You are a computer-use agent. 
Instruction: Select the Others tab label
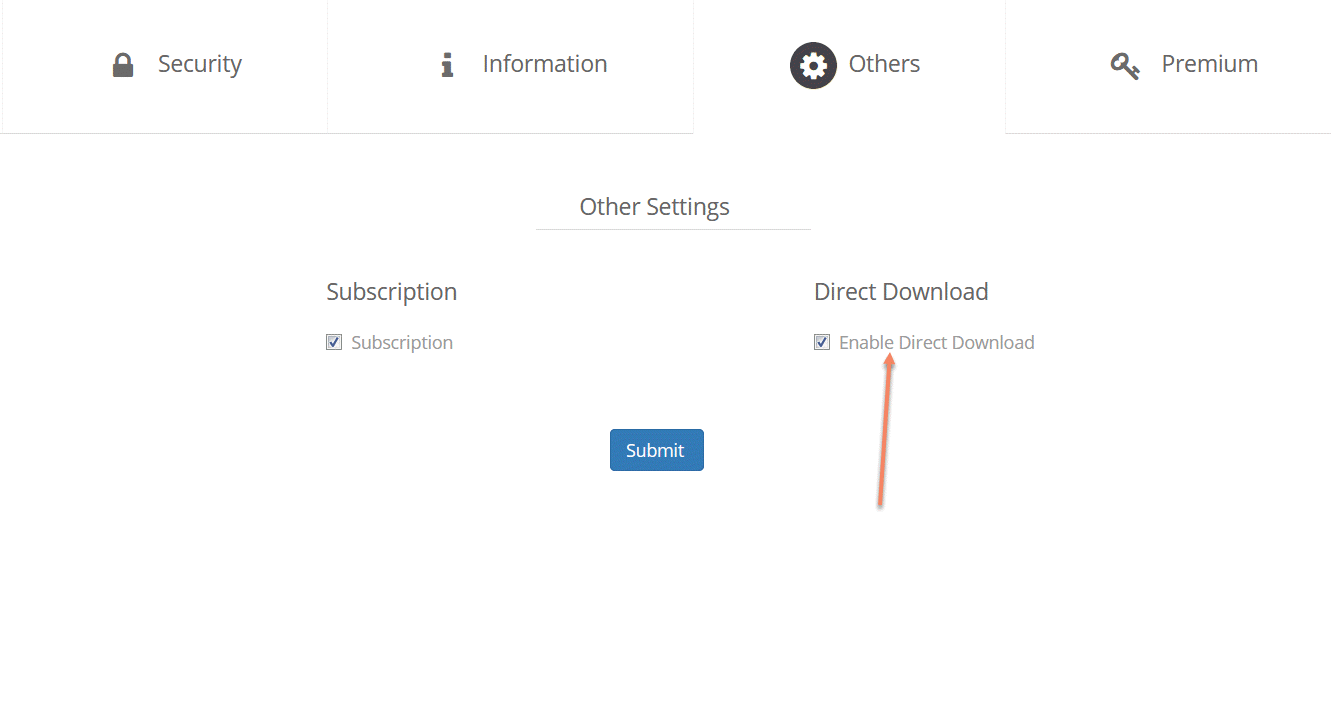pos(884,64)
